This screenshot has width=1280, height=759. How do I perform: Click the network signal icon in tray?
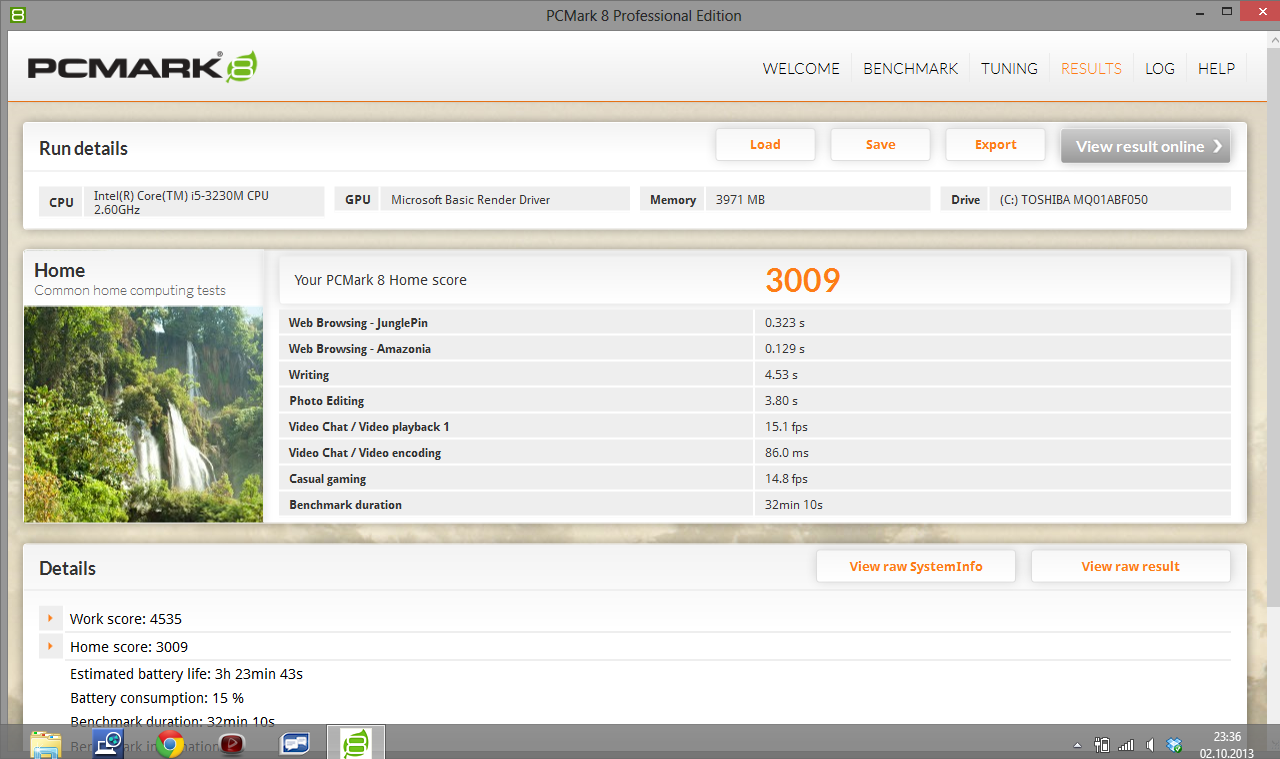pyautogui.click(x=1126, y=745)
